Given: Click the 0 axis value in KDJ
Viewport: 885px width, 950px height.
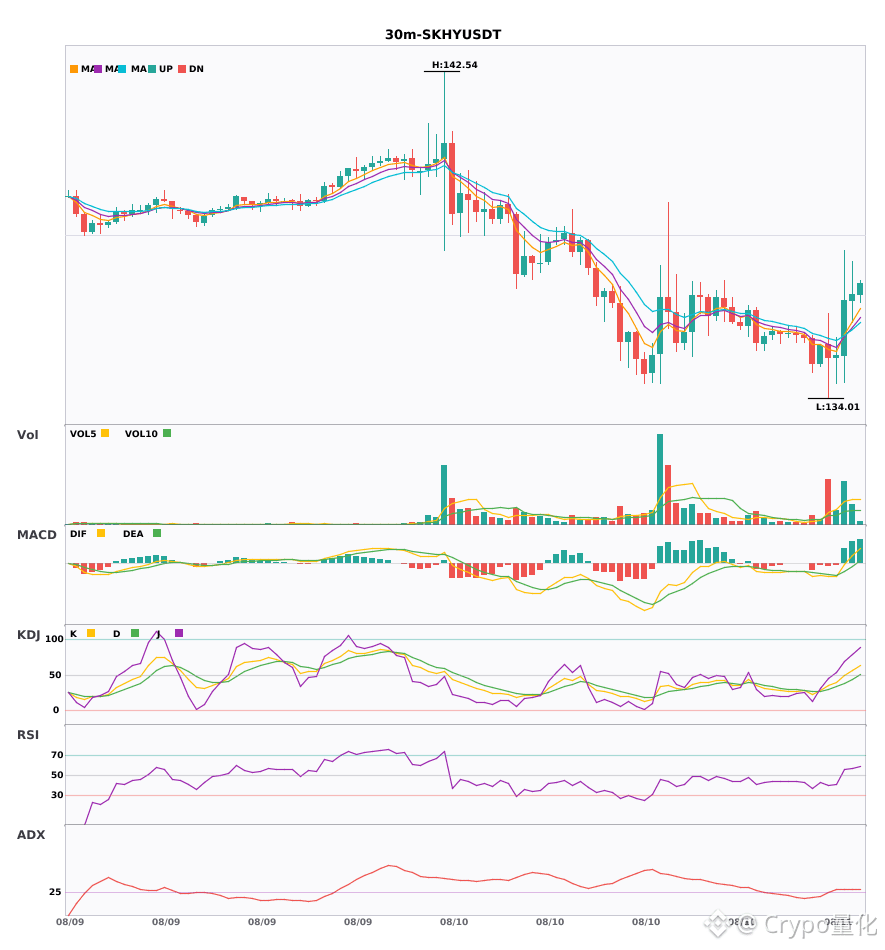Looking at the screenshot, I should [56, 710].
